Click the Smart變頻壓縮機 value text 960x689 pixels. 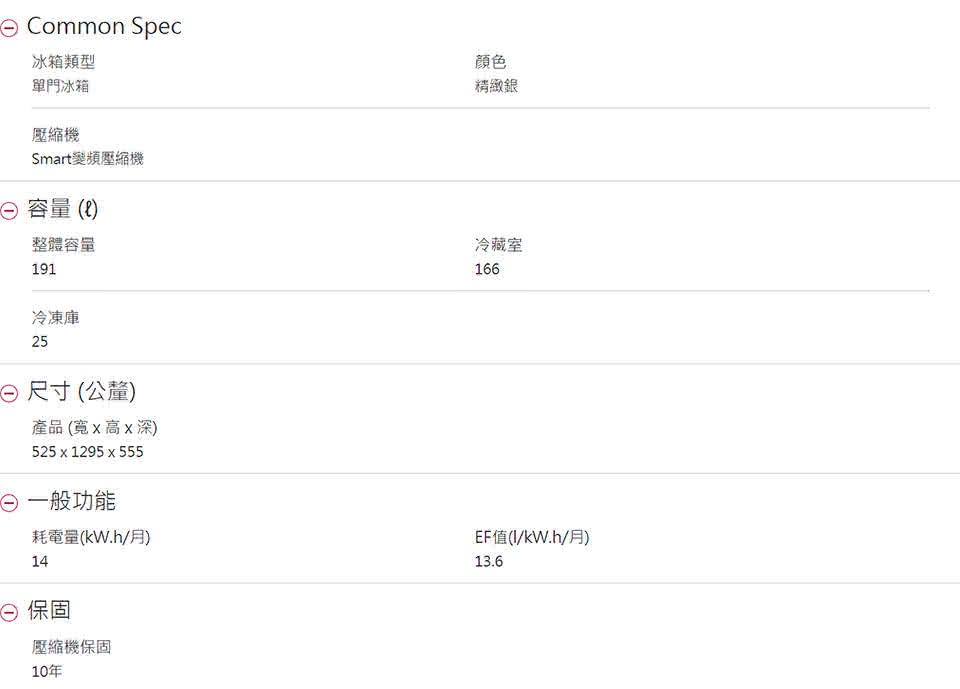pos(88,159)
